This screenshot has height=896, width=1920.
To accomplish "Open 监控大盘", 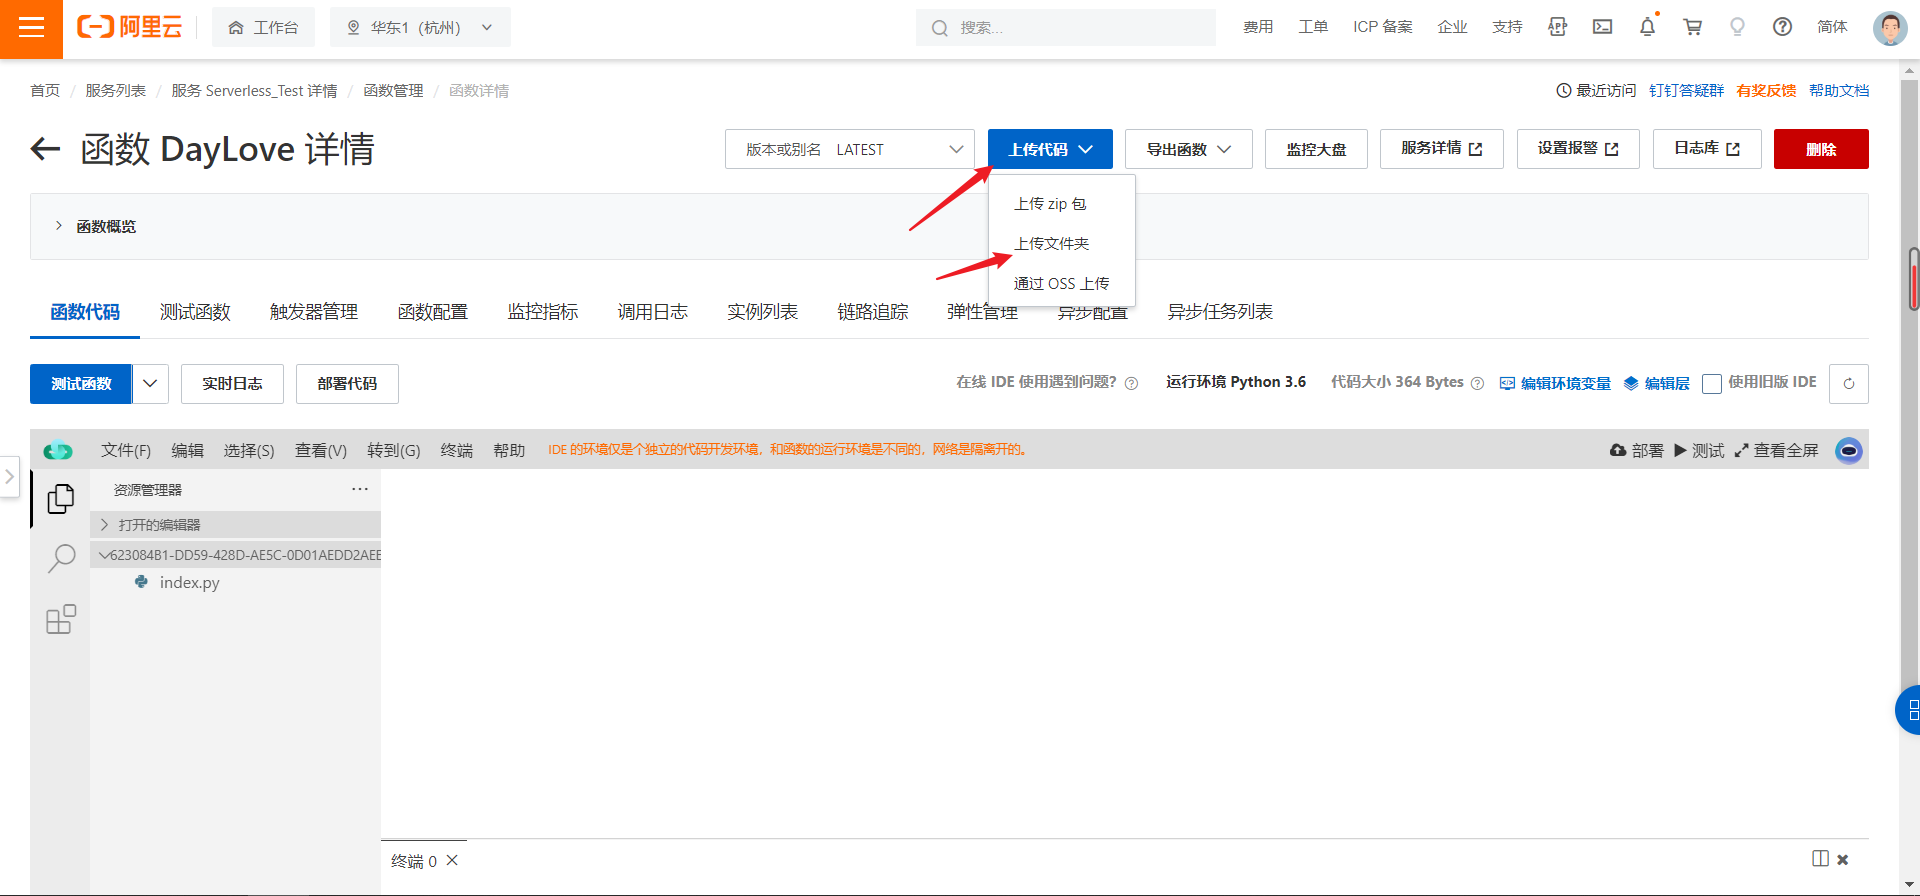I will pyautogui.click(x=1316, y=149).
